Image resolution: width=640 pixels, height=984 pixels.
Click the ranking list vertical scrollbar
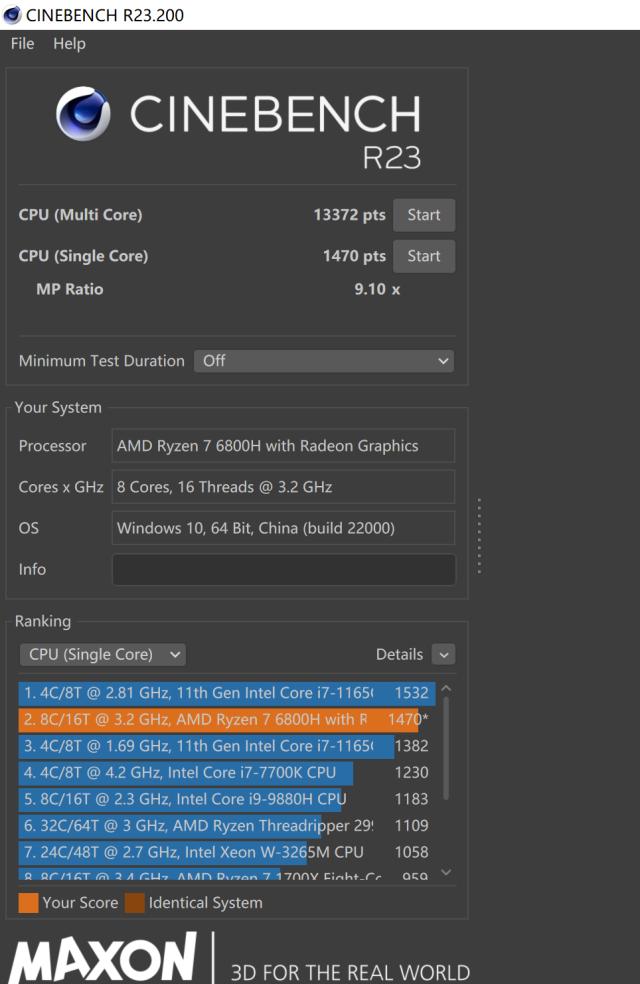(446, 748)
